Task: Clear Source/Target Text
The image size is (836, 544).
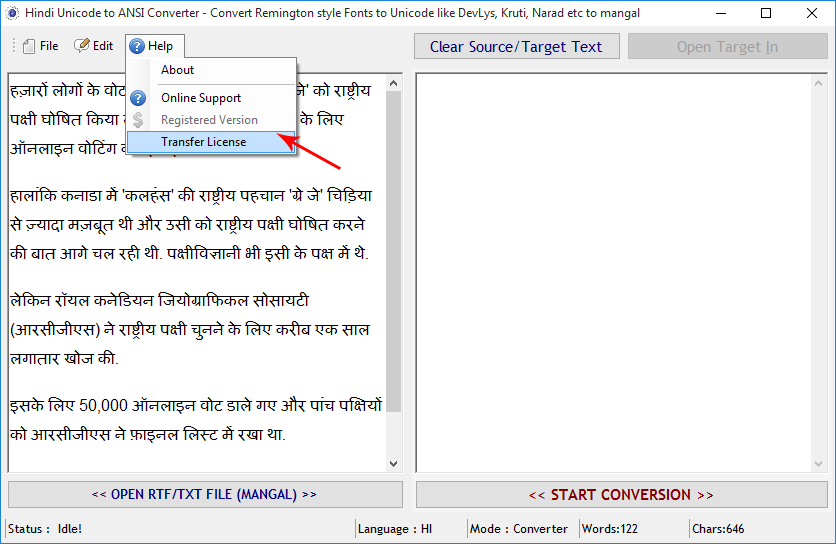Action: [x=517, y=46]
